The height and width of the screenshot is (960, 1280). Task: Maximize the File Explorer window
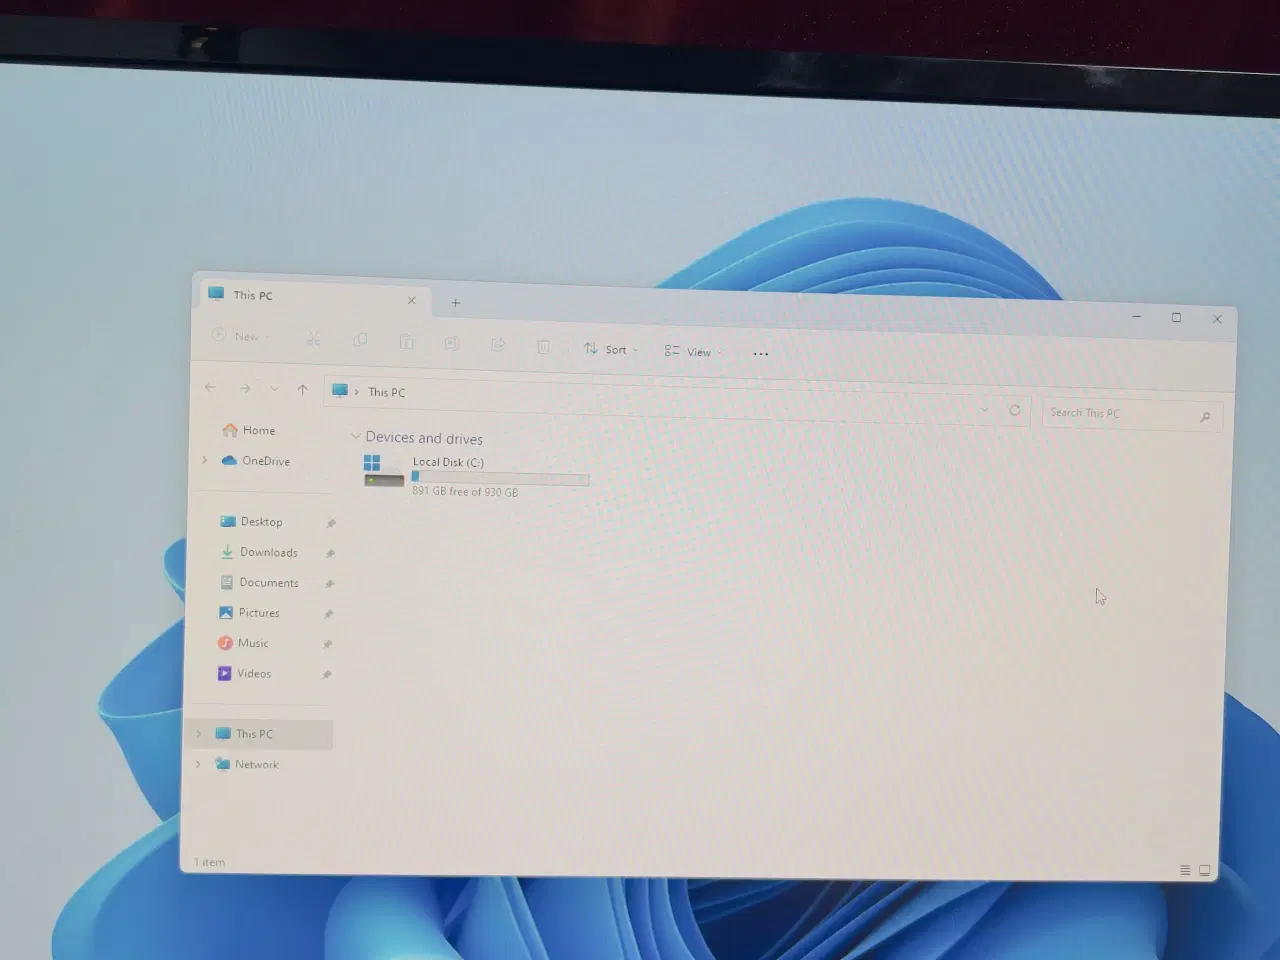[x=1176, y=317]
